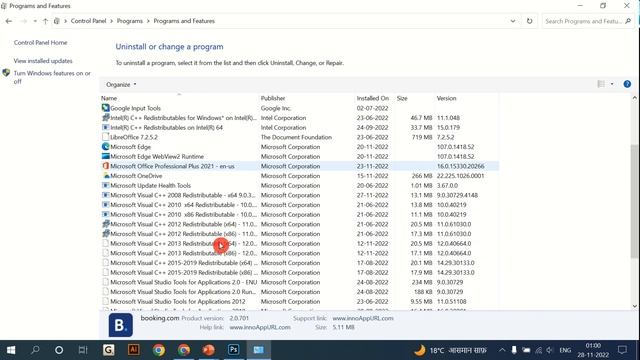Screen dimensions: 640x360
Task: Open Photoshop from the taskbar
Action: click(x=233, y=350)
